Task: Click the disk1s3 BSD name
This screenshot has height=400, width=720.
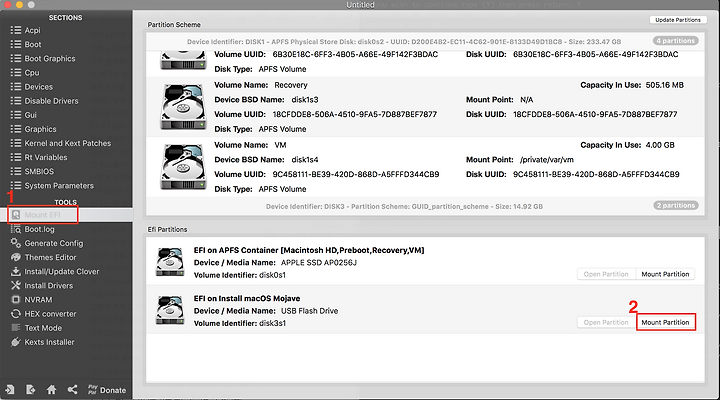Action: (x=305, y=100)
